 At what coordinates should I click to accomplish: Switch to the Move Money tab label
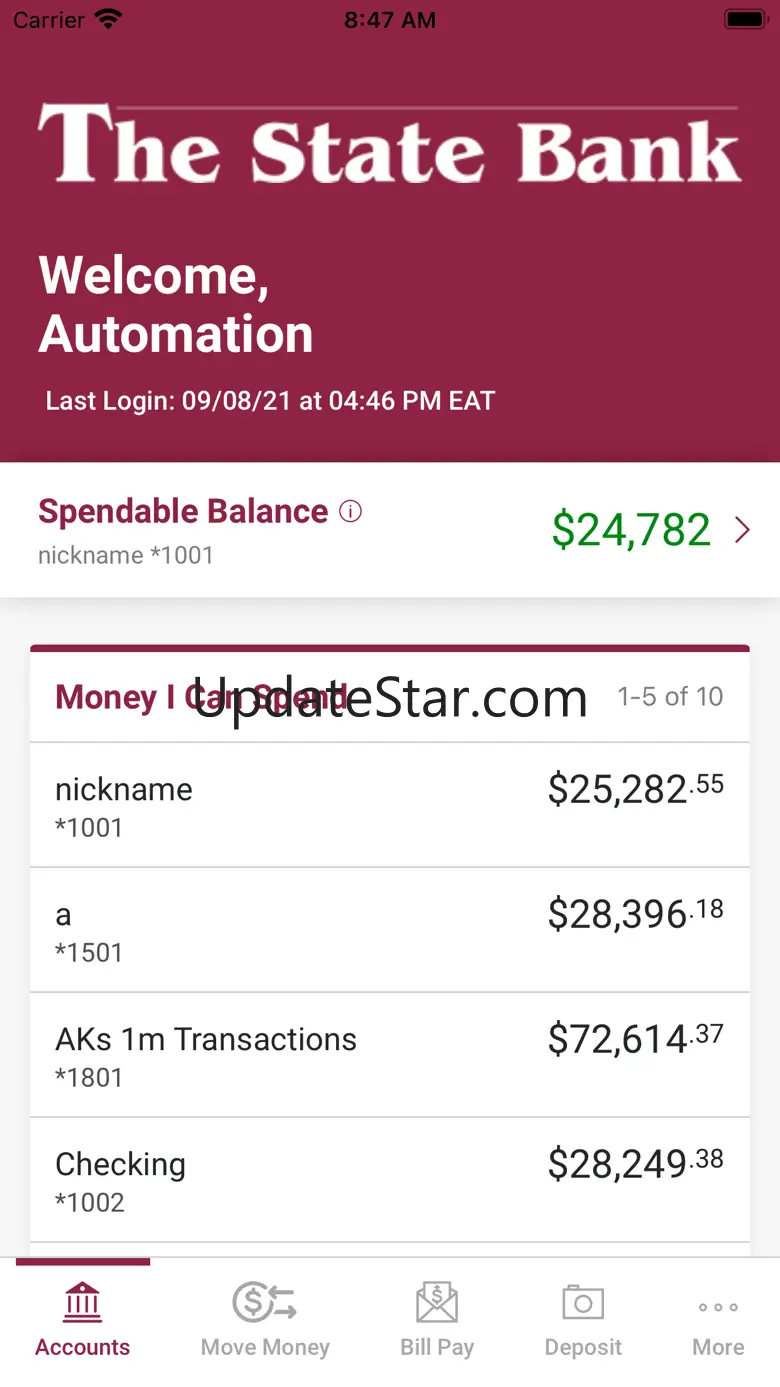click(265, 1347)
